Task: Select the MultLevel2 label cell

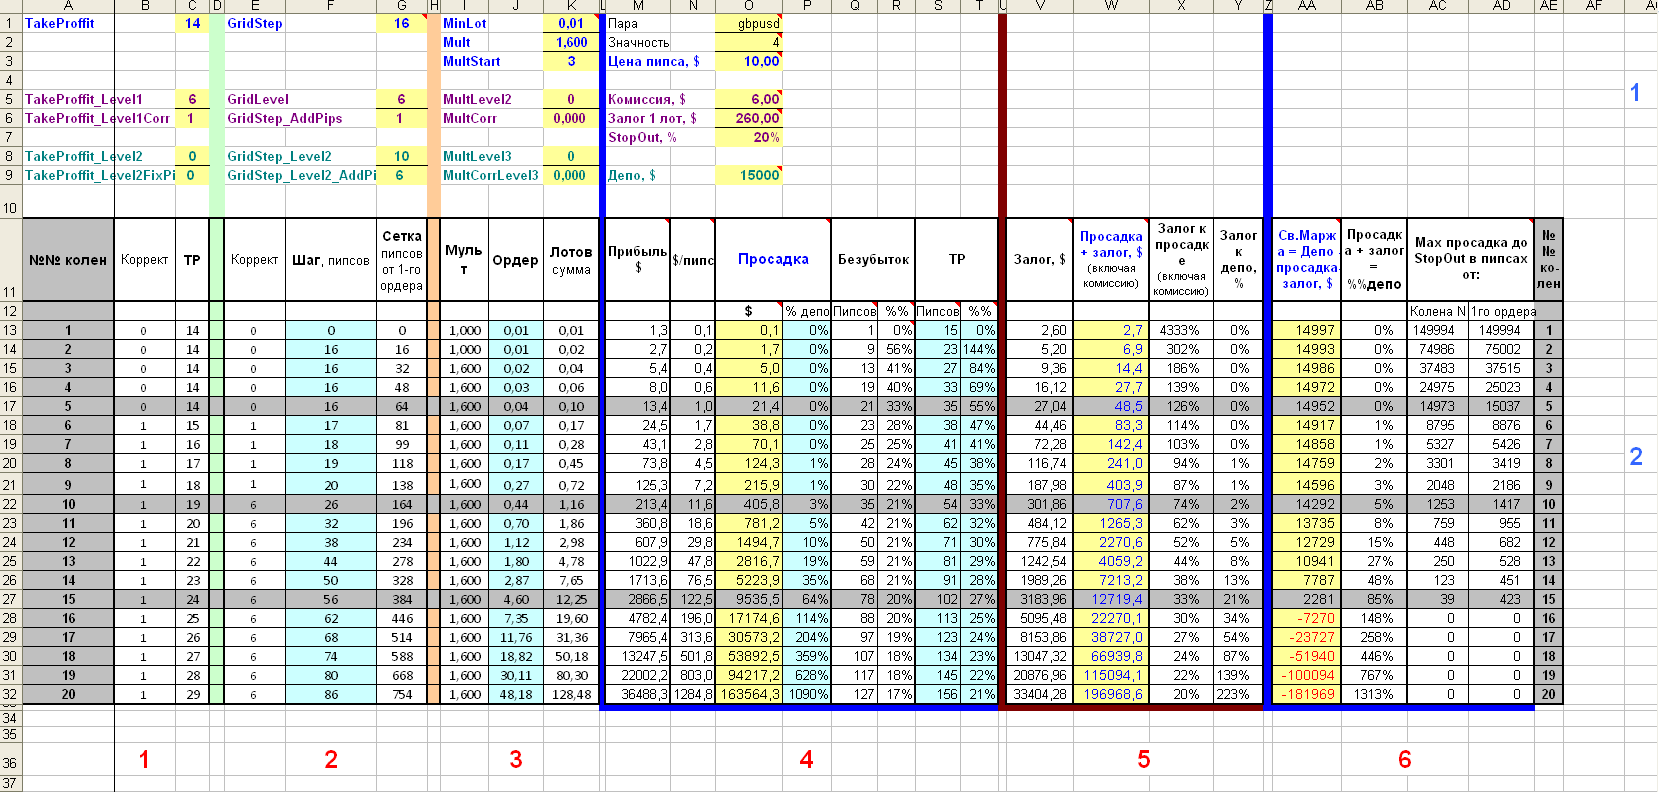Action: [477, 99]
